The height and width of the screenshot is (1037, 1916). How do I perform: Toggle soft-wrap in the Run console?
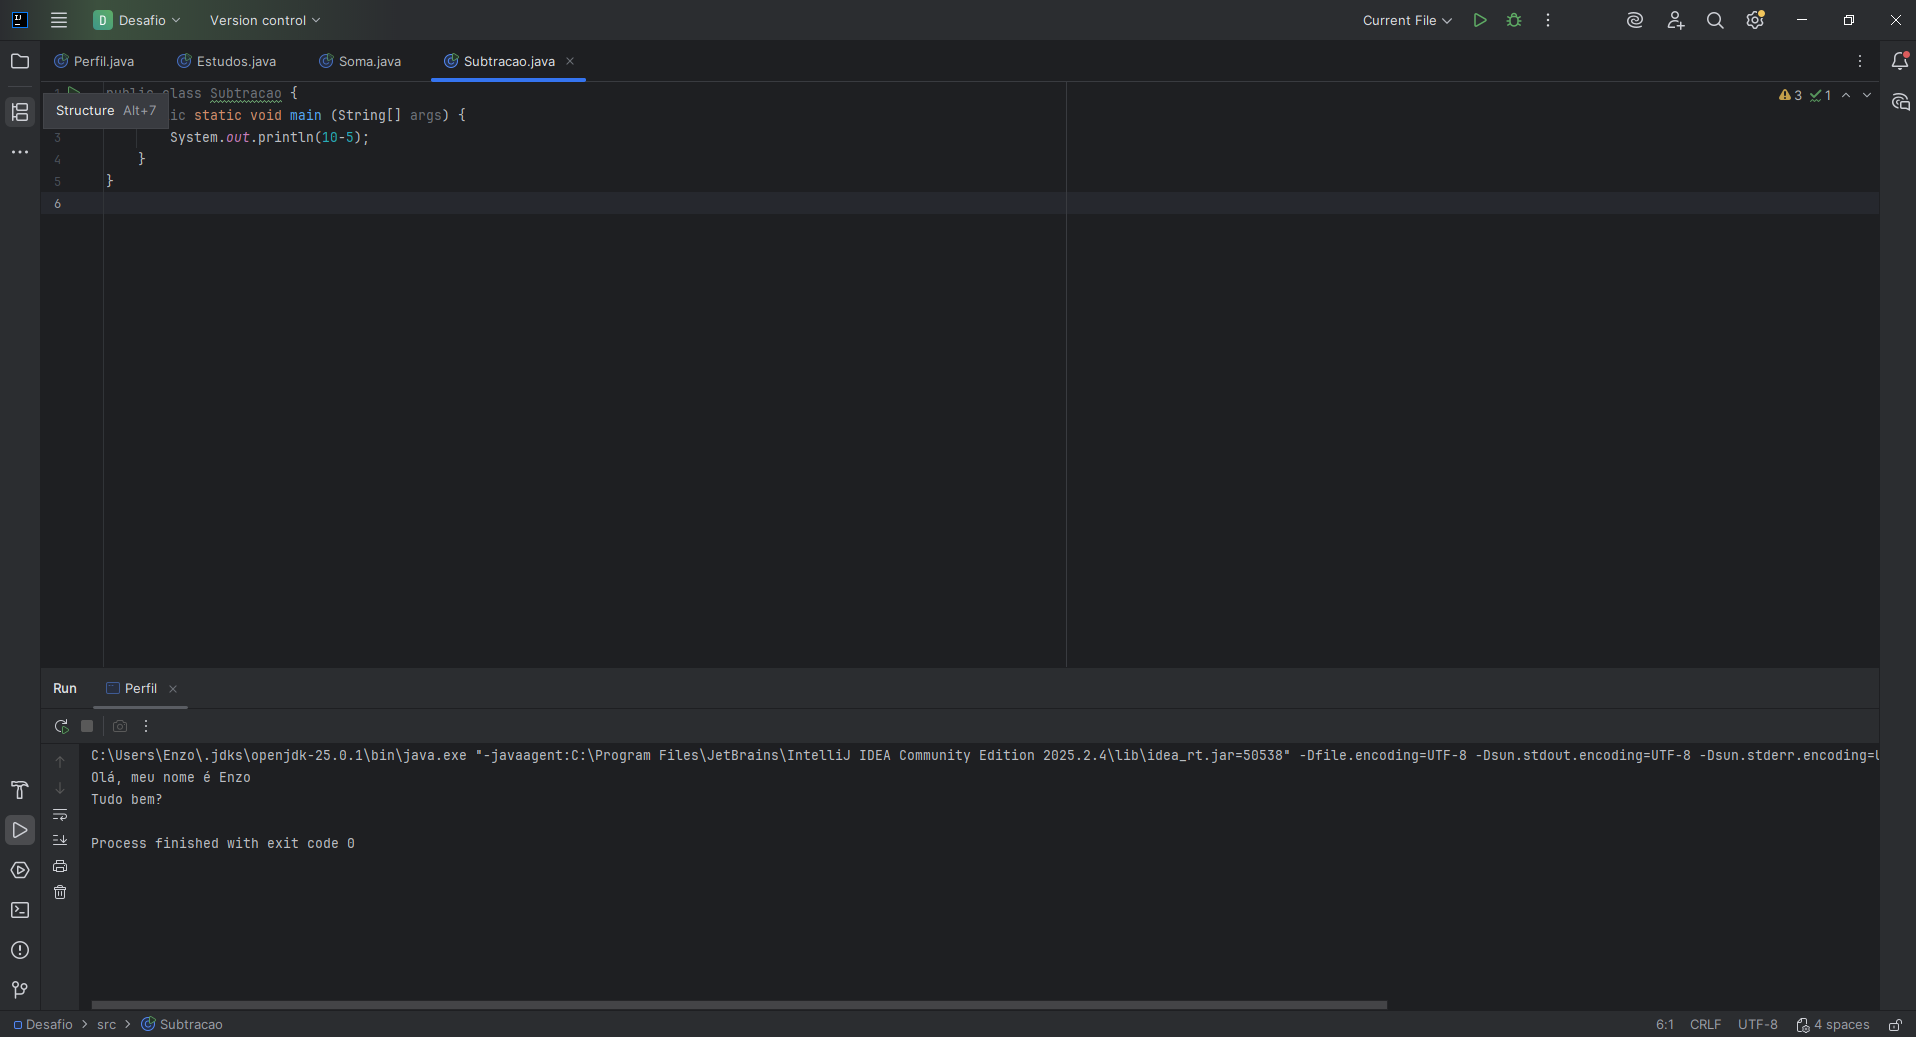click(60, 814)
